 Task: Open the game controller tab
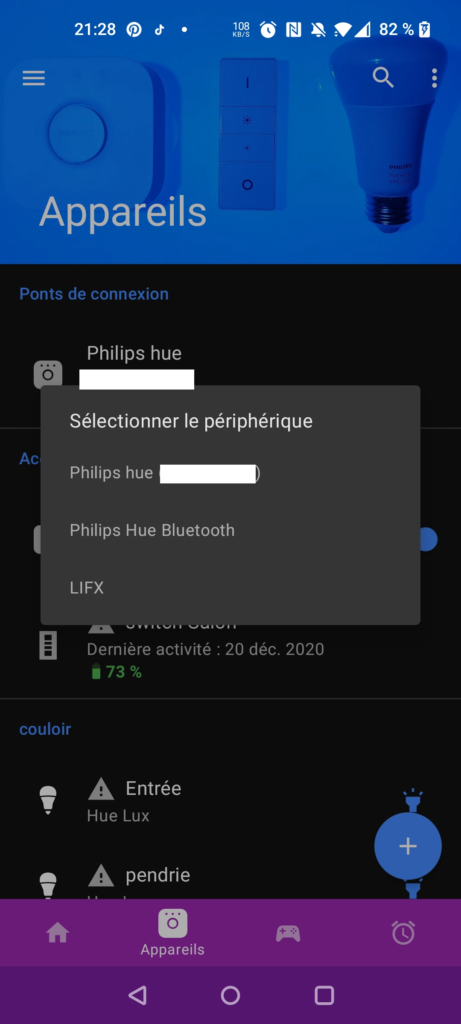288,933
